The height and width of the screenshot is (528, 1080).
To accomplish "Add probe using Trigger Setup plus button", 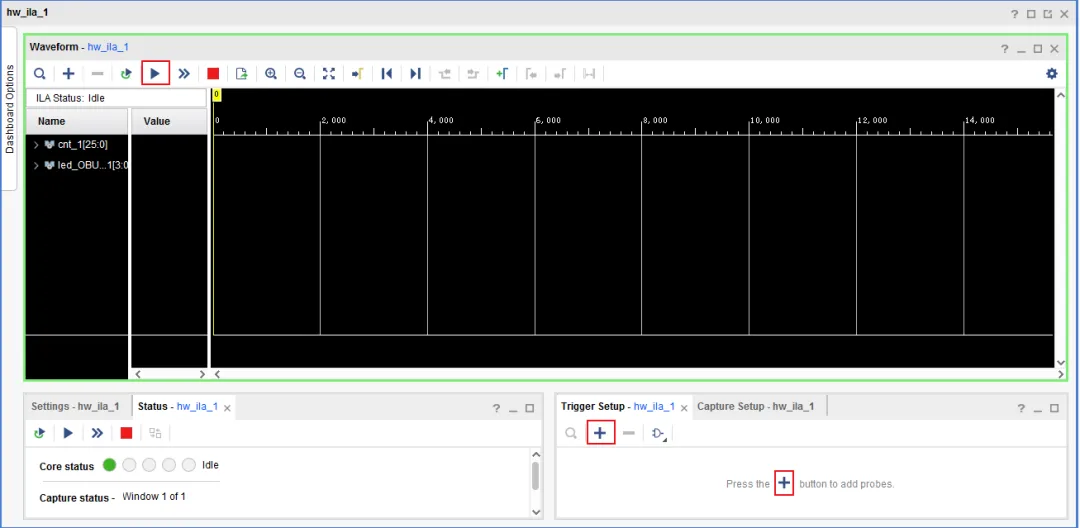I will [x=600, y=433].
